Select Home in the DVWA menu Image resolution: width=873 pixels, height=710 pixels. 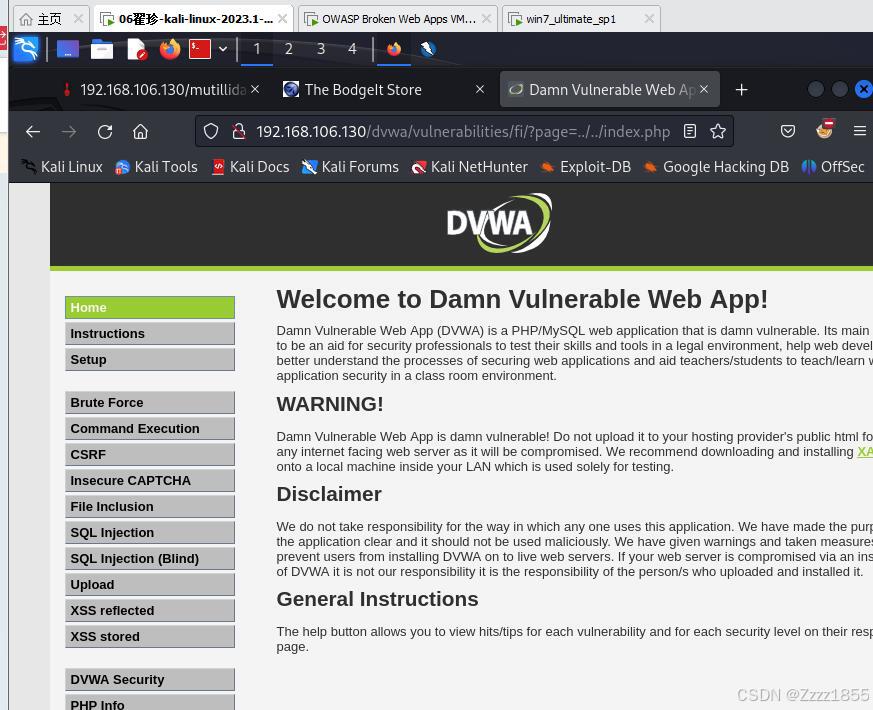pyautogui.click(x=150, y=307)
